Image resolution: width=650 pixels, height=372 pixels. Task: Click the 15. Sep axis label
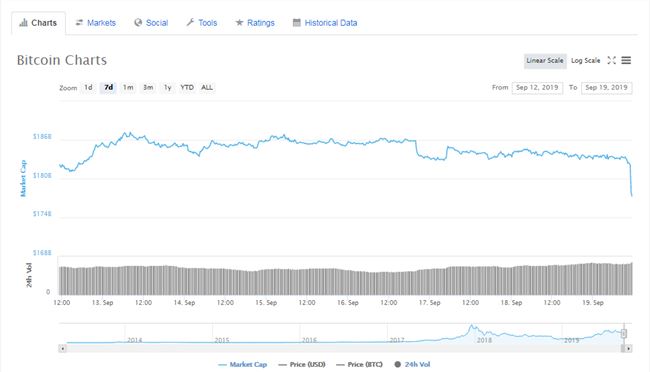point(266,303)
